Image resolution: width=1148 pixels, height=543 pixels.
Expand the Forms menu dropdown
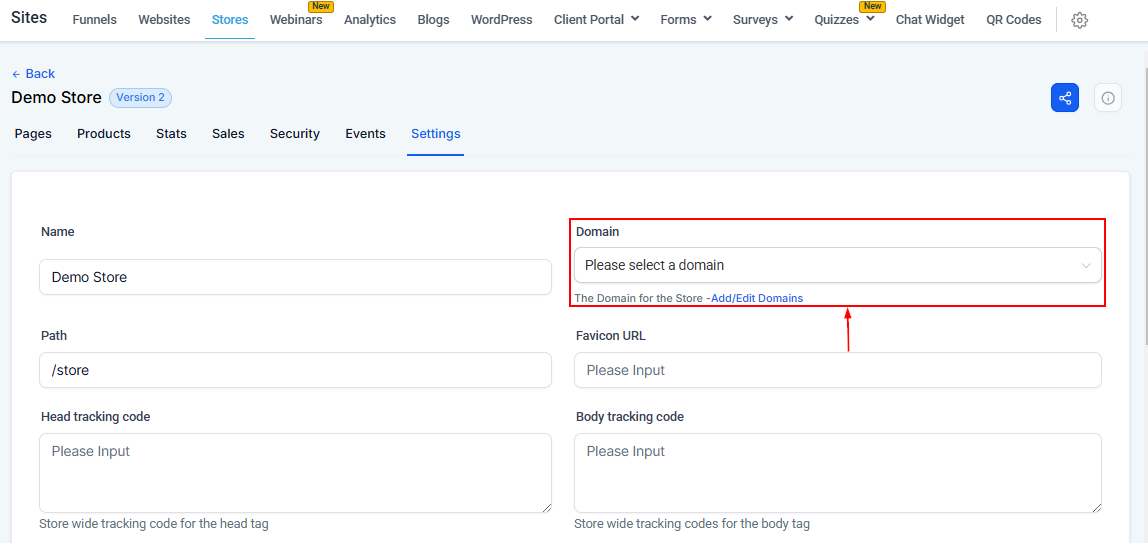tap(686, 20)
